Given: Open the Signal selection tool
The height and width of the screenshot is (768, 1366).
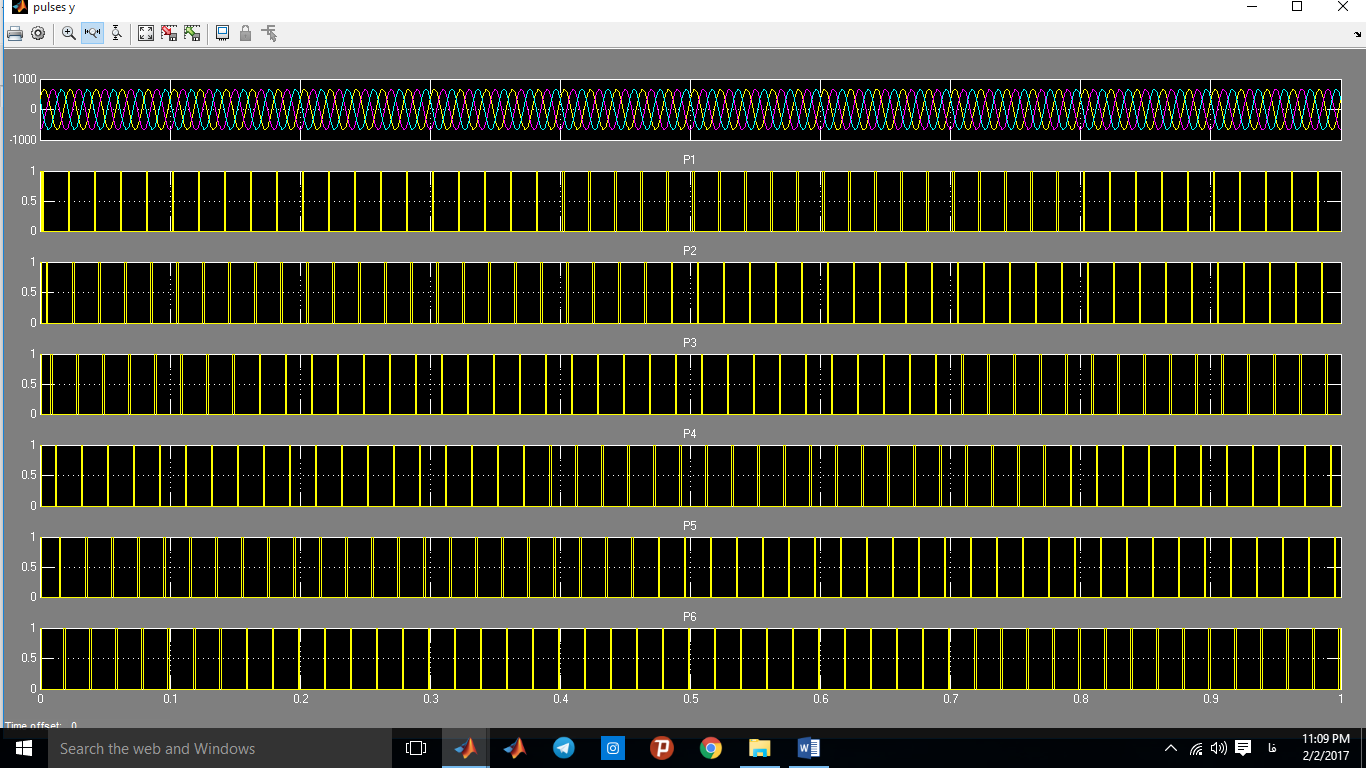Looking at the screenshot, I should [x=269, y=33].
